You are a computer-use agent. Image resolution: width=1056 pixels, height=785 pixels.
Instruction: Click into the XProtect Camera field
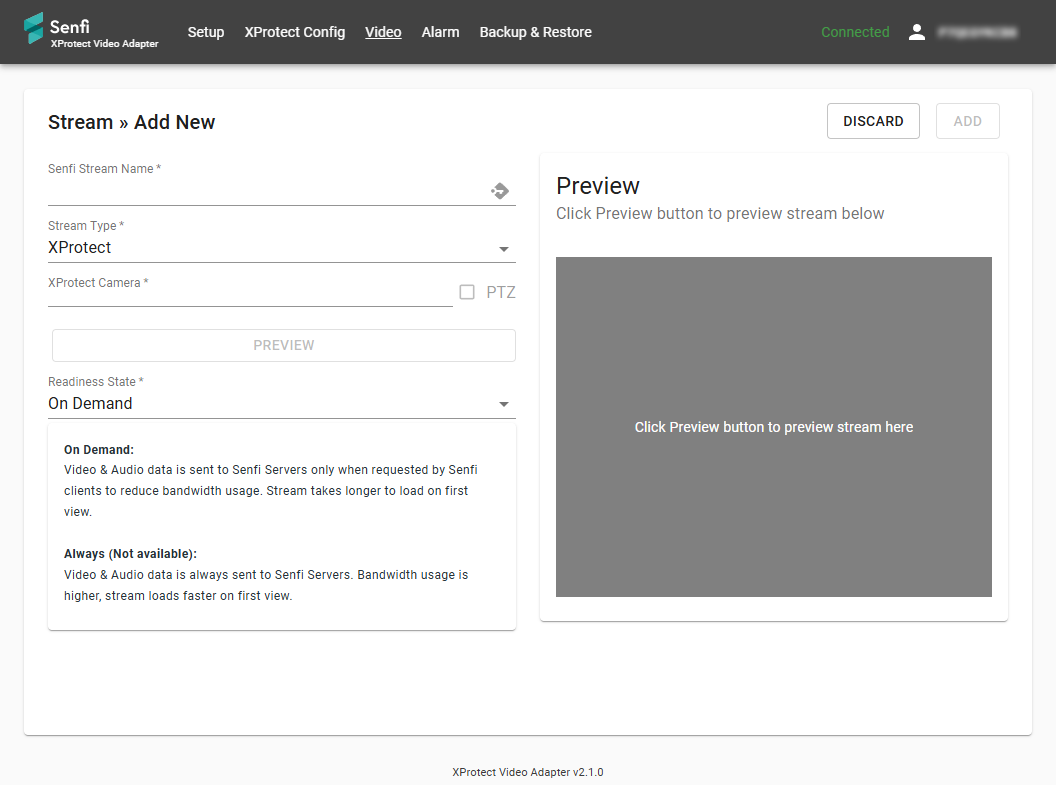pyautogui.click(x=250, y=293)
